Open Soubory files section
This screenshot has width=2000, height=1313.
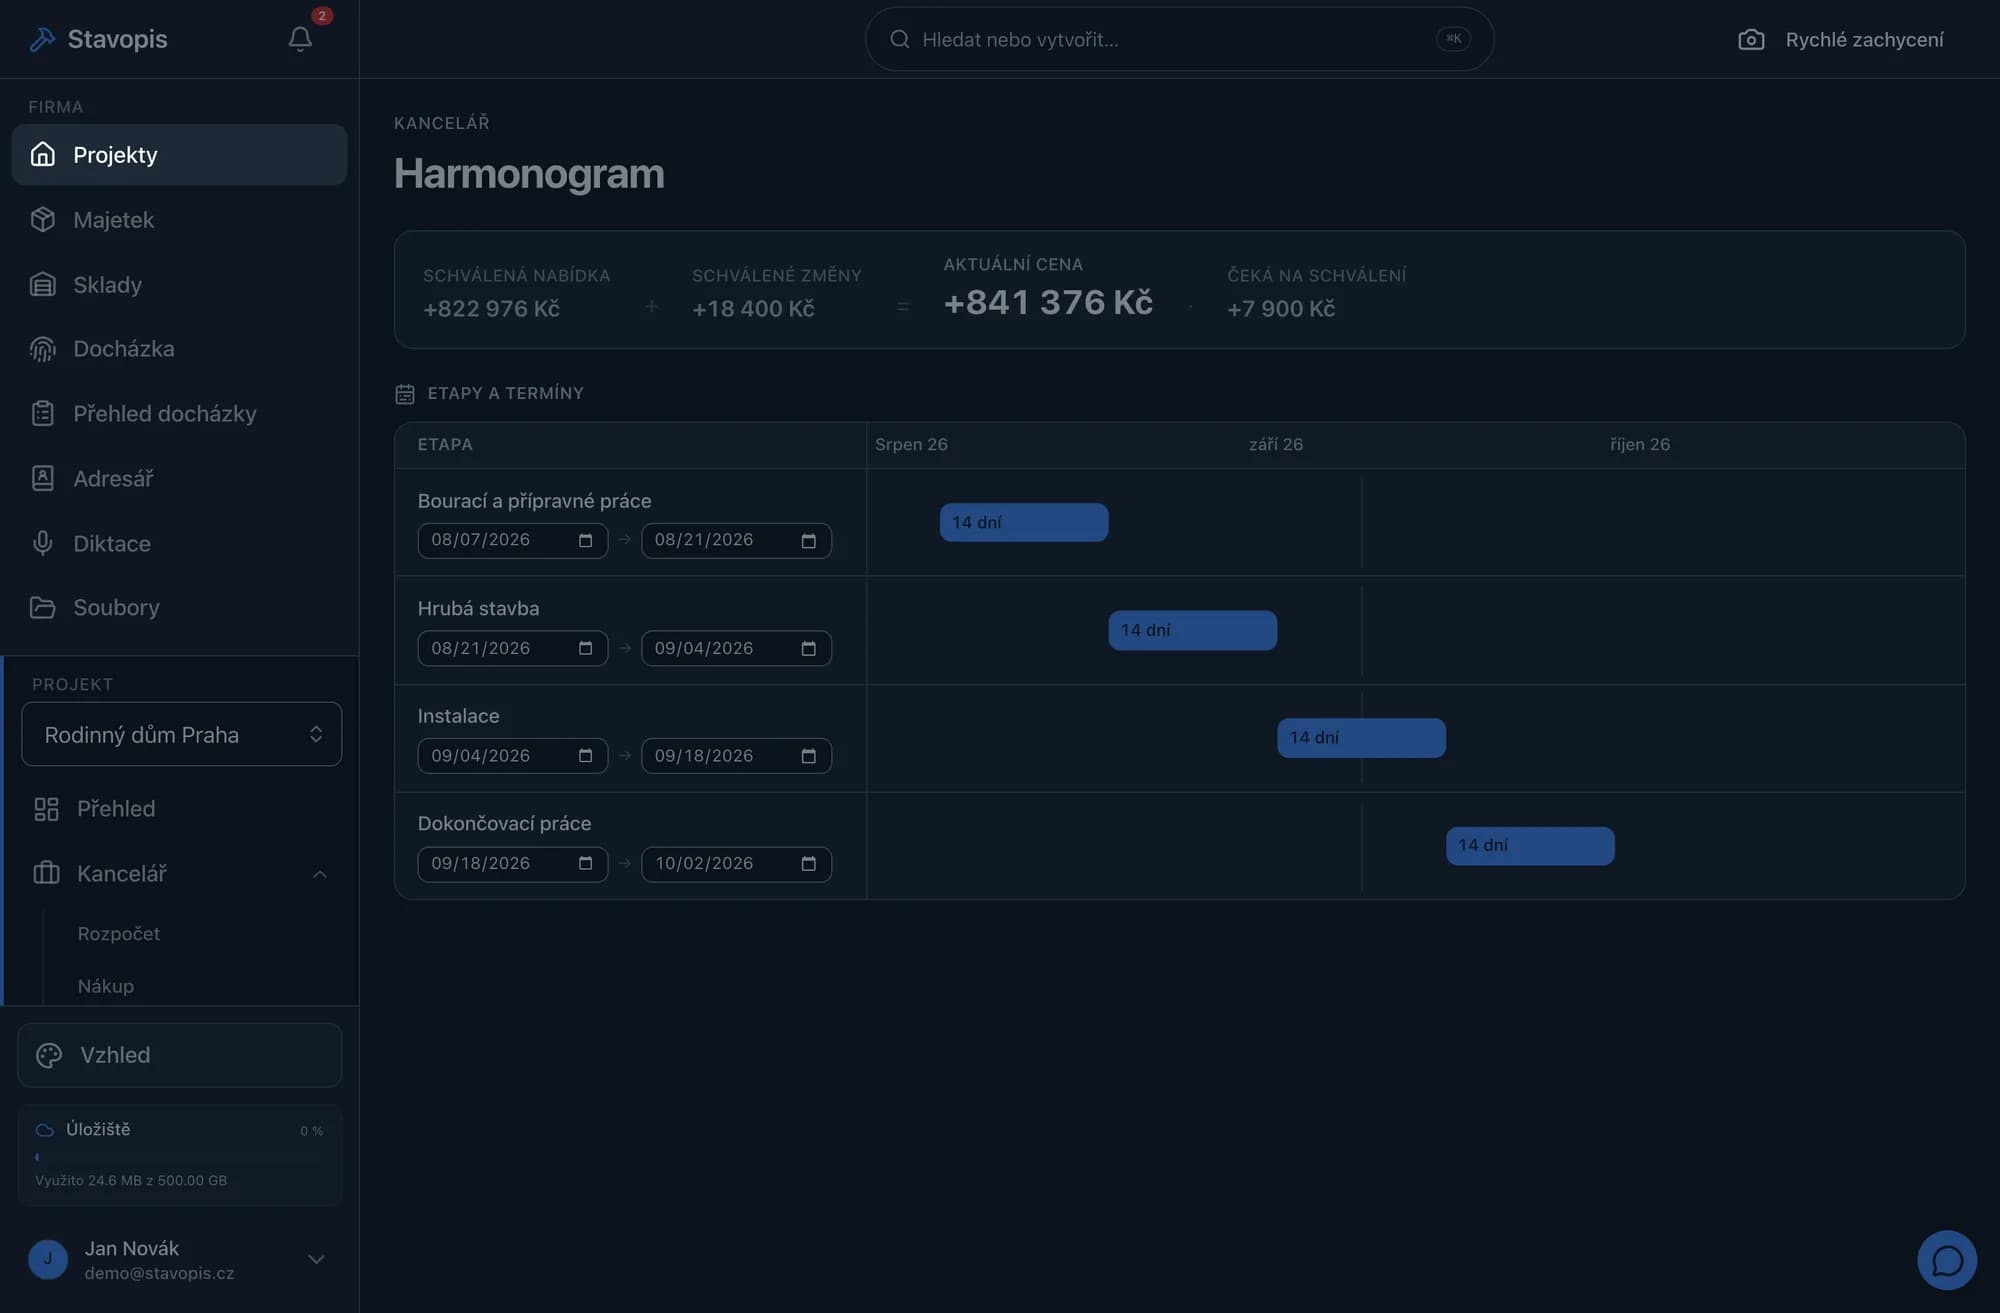click(179, 608)
